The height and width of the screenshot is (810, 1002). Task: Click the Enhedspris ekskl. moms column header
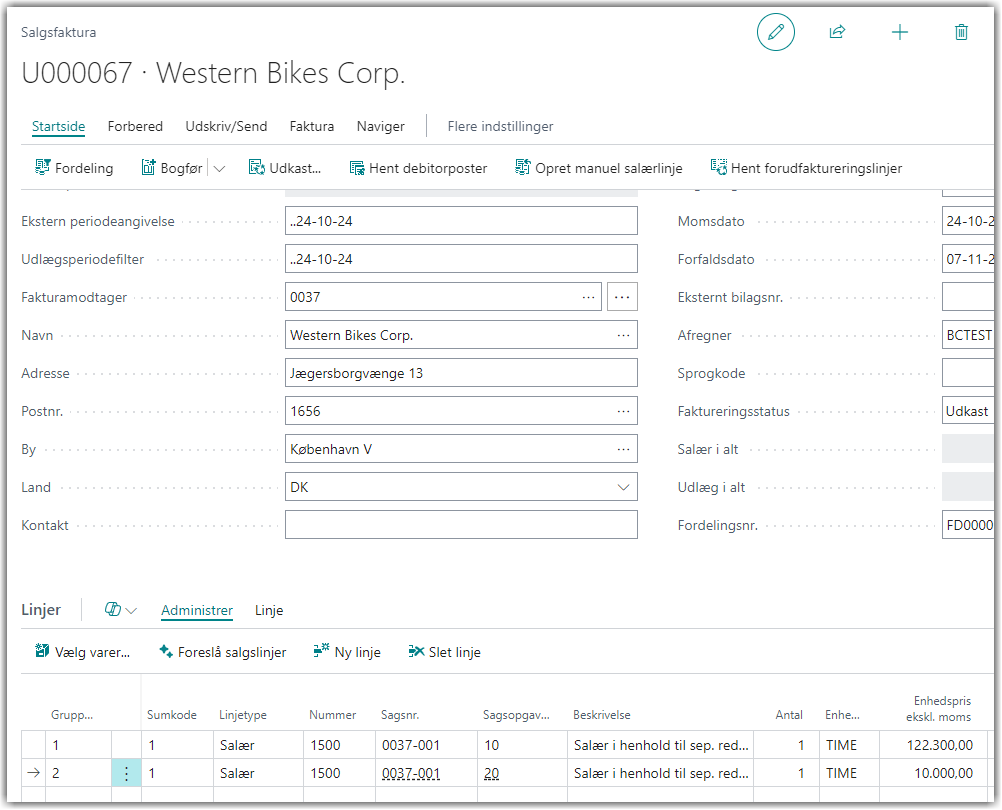(x=939, y=709)
